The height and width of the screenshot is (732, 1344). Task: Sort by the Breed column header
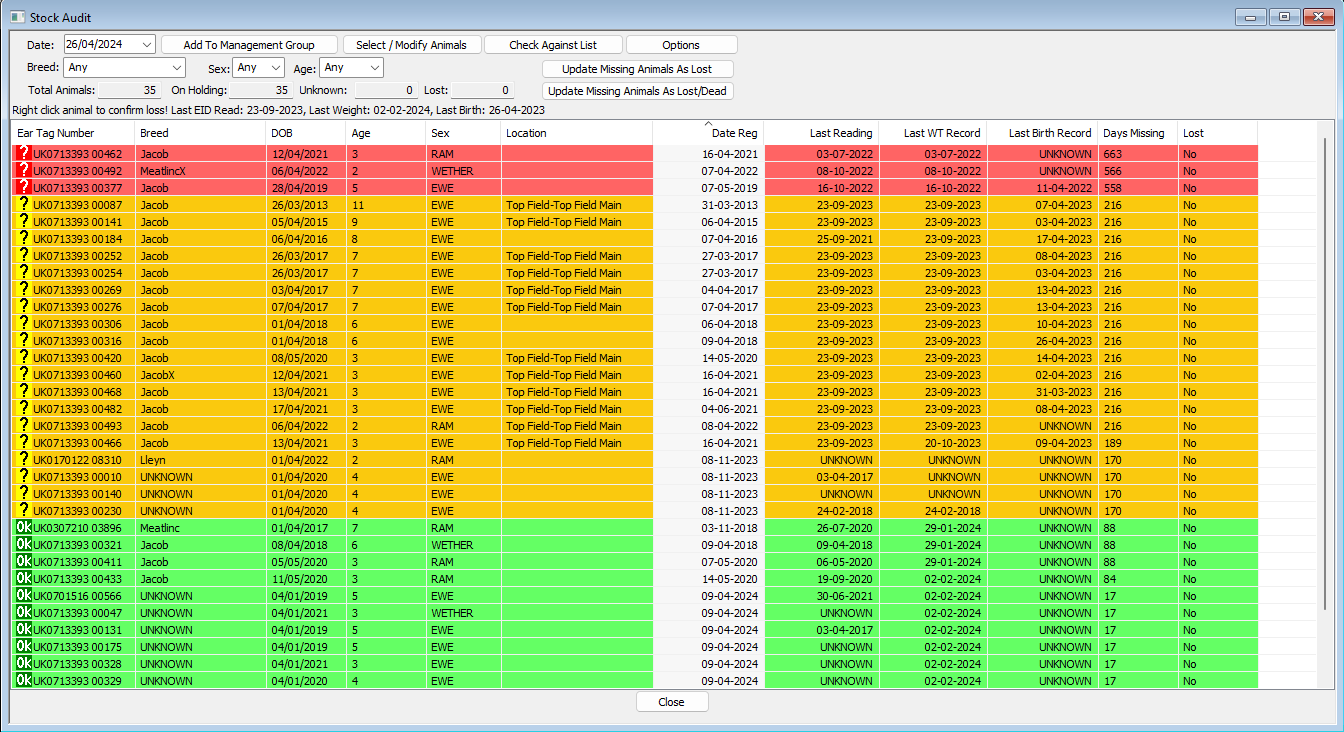[200, 133]
